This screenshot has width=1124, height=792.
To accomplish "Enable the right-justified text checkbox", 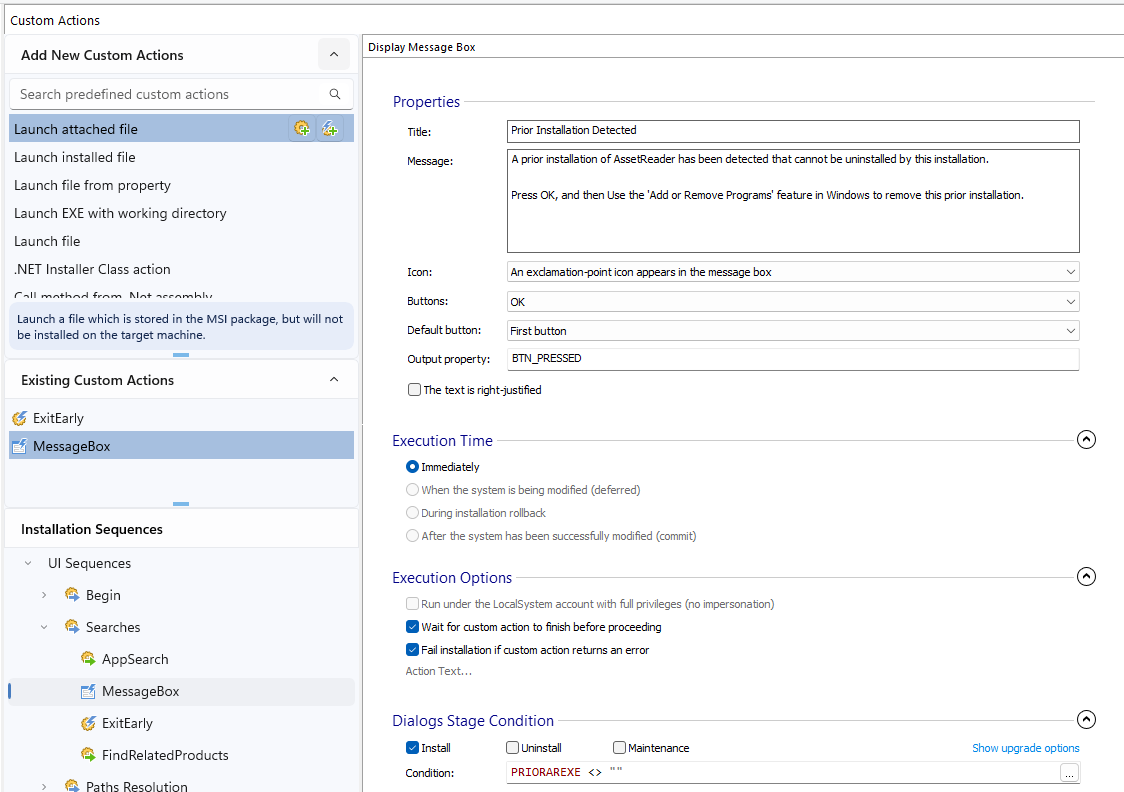I will tap(414, 390).
